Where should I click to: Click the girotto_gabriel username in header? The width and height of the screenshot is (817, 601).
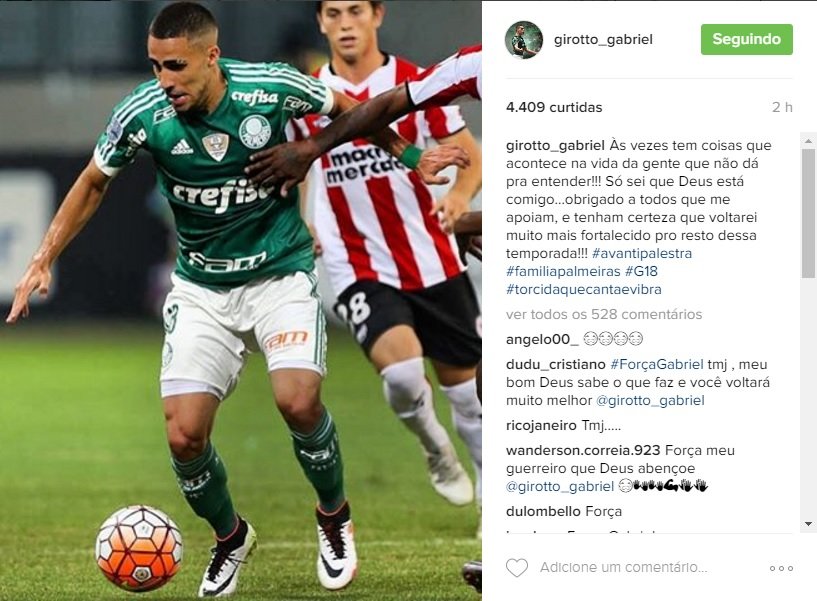click(x=603, y=40)
